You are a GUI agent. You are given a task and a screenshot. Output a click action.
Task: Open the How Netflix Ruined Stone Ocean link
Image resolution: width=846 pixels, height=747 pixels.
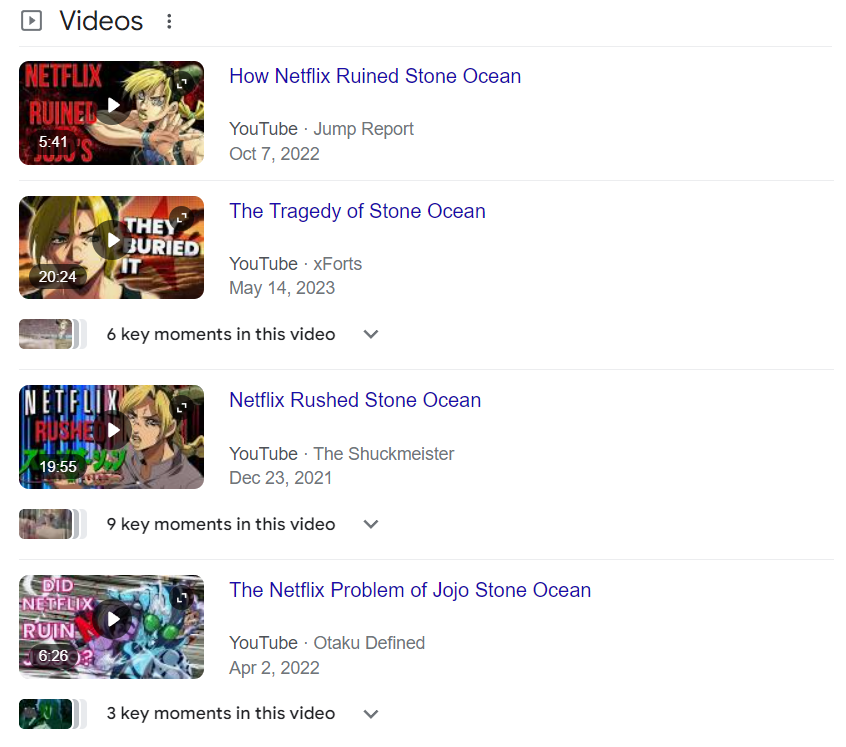point(375,76)
